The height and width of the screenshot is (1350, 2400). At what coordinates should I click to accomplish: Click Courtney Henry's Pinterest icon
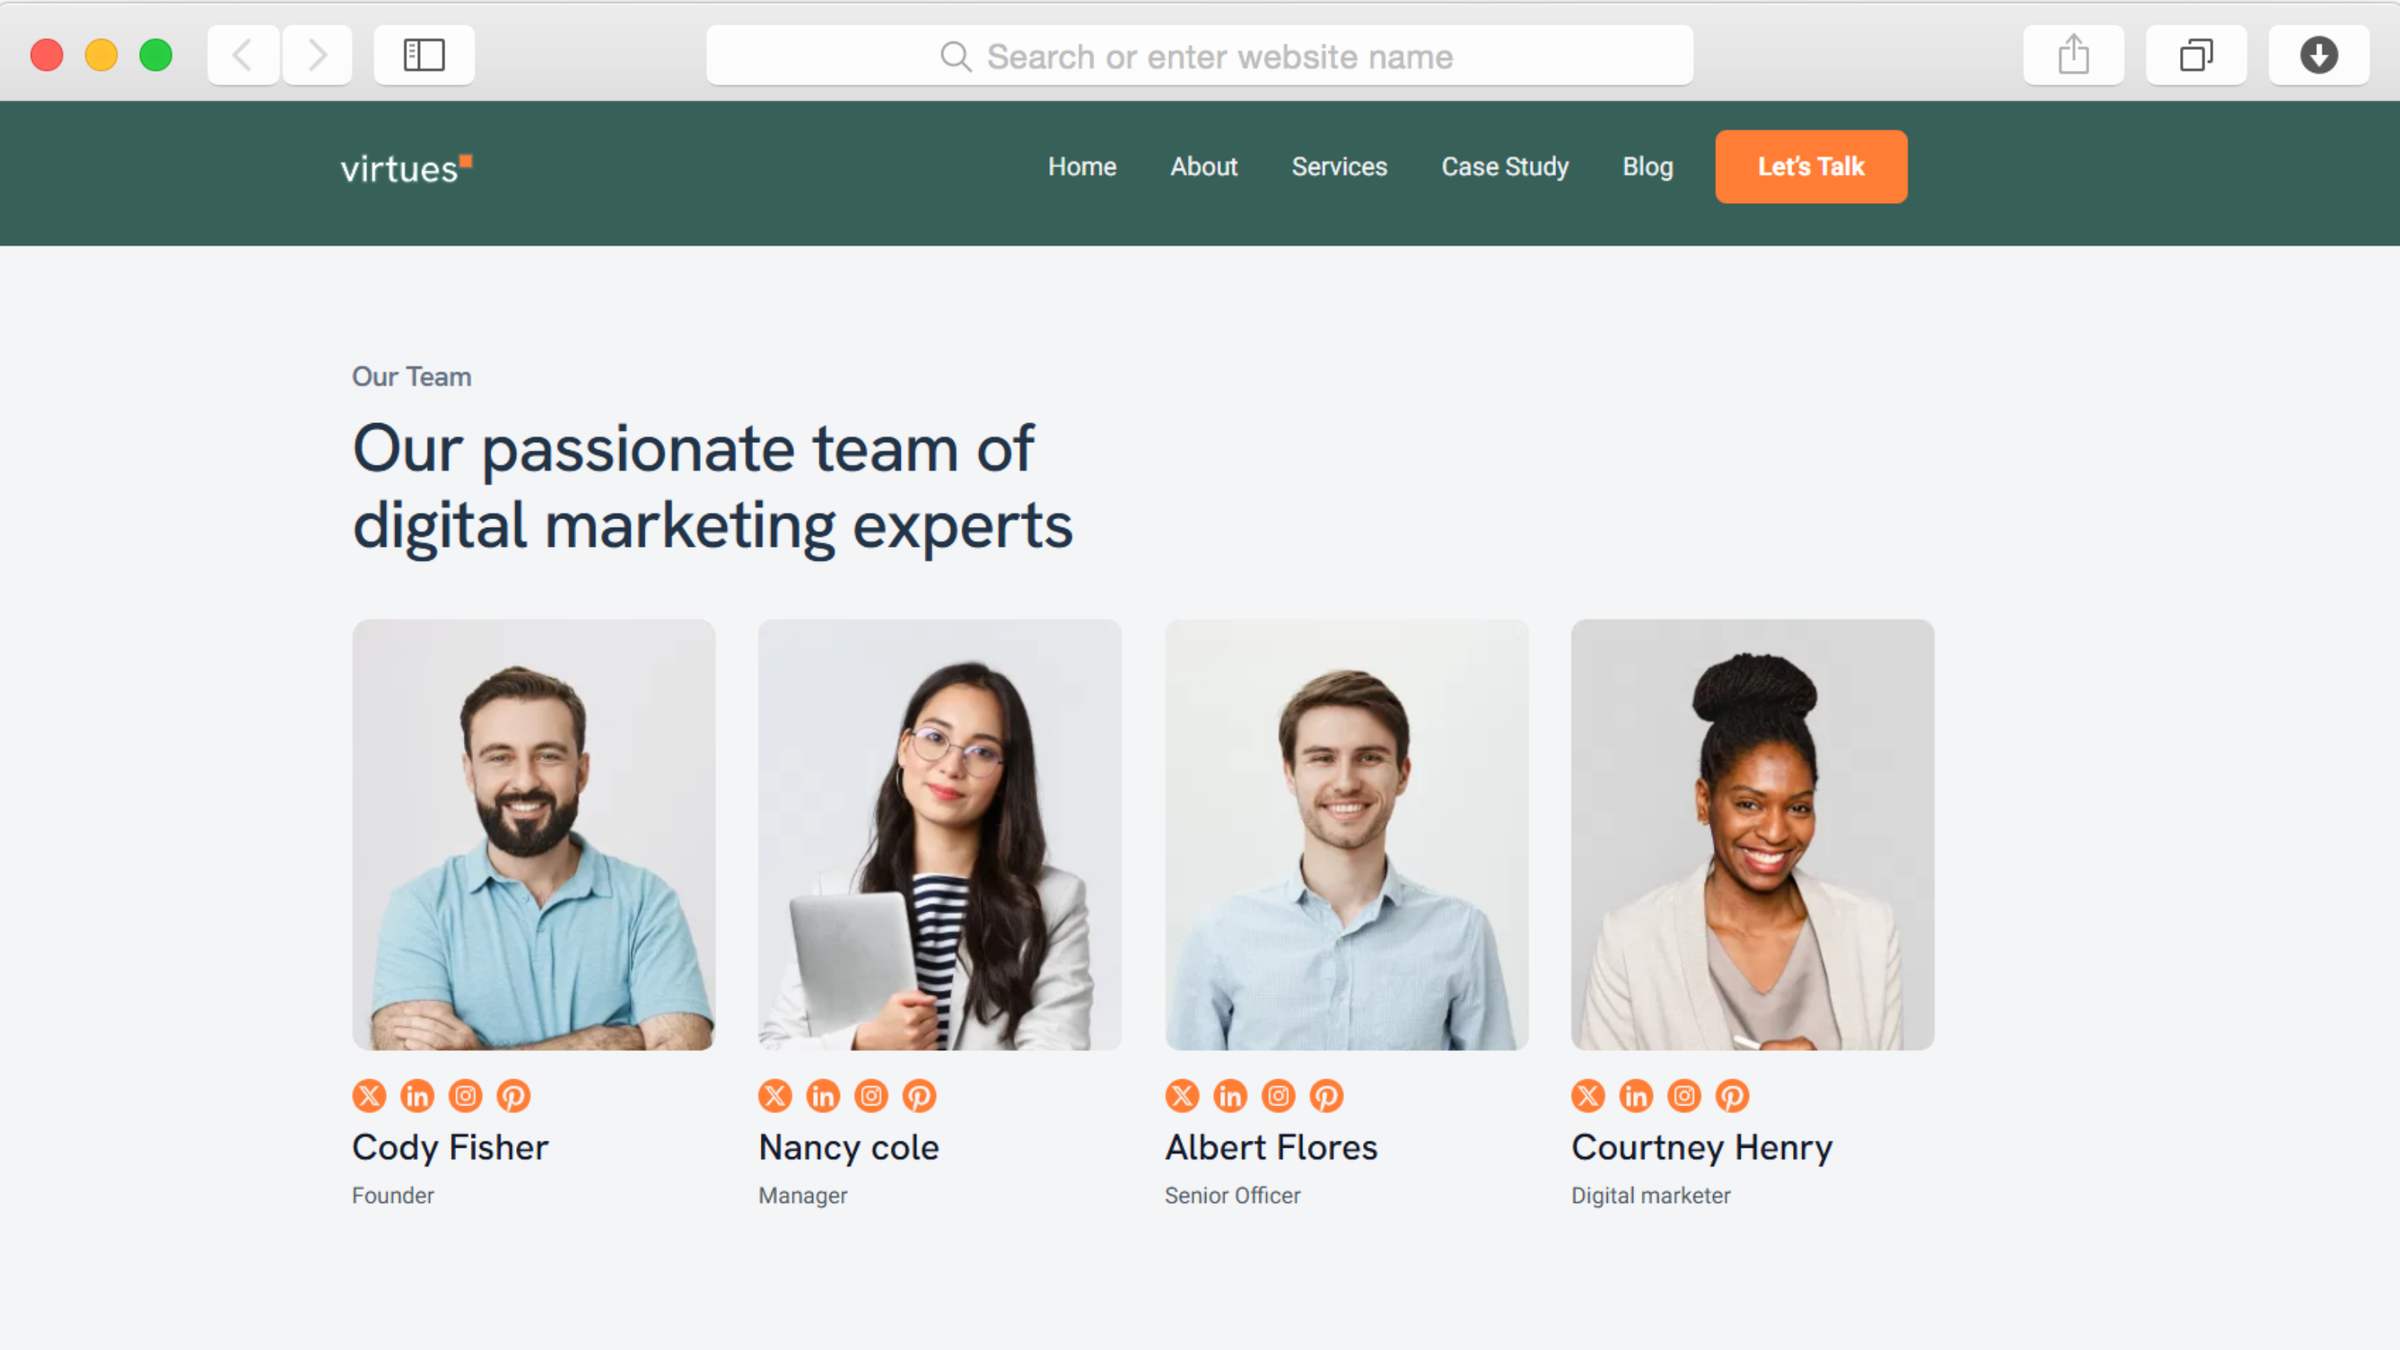click(1732, 1096)
